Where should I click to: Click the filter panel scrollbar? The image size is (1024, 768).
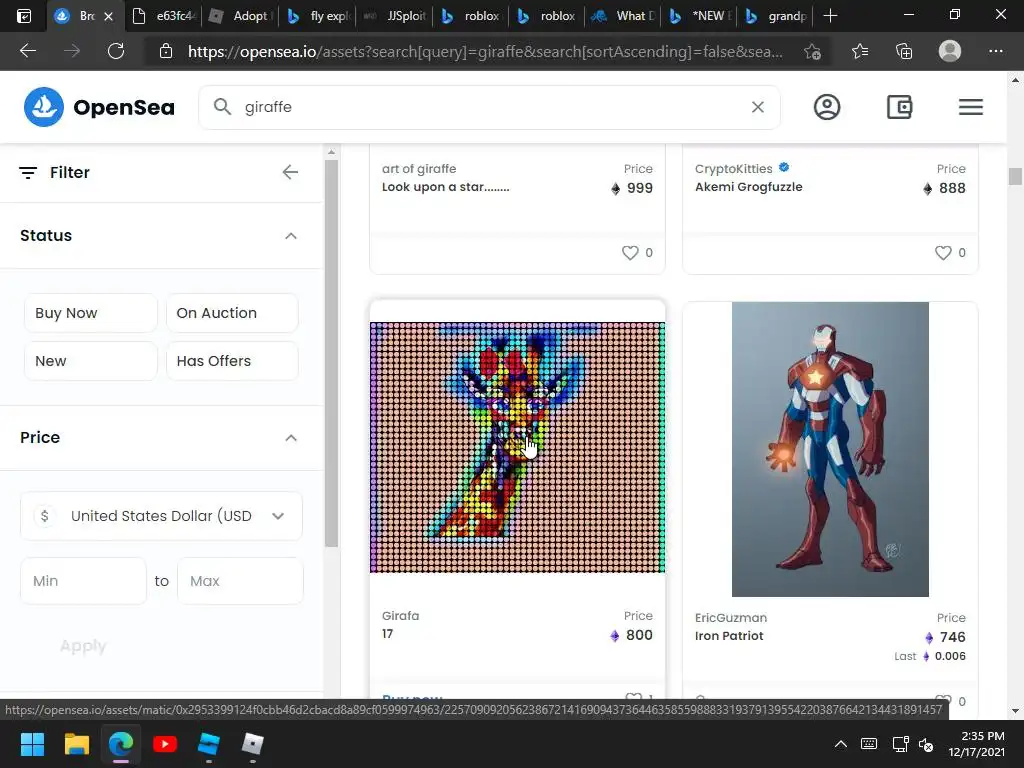click(x=331, y=353)
